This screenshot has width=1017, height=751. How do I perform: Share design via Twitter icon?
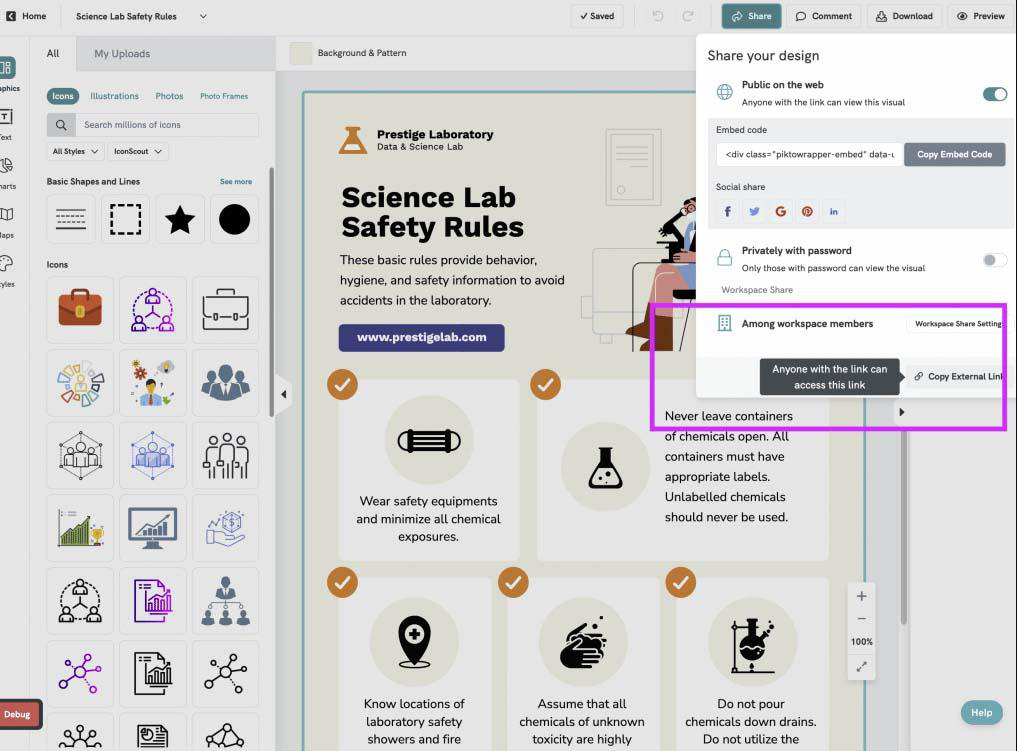[754, 211]
